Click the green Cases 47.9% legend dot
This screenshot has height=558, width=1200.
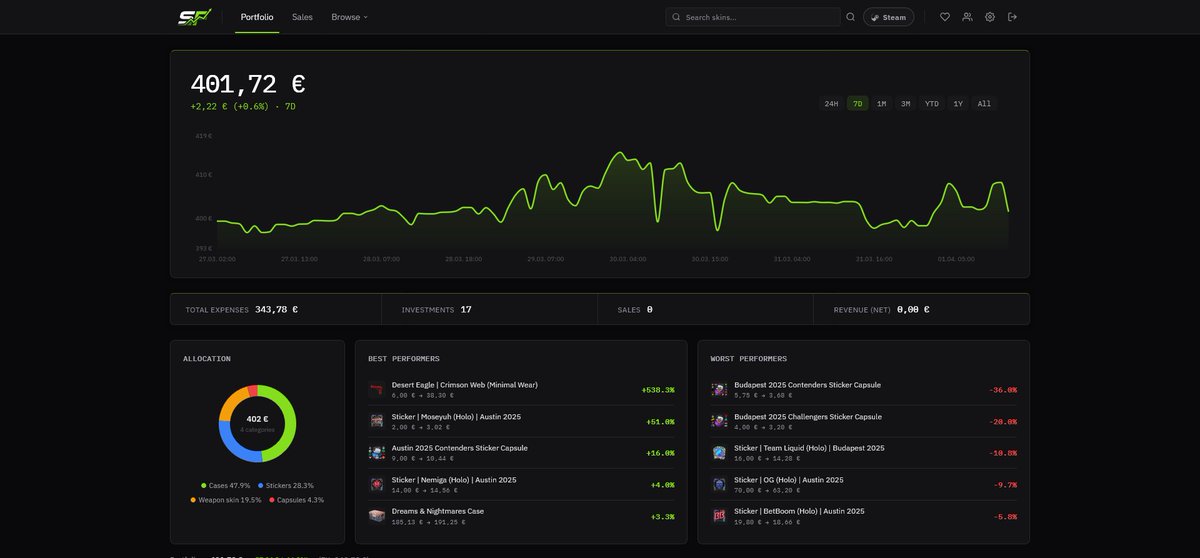point(203,486)
